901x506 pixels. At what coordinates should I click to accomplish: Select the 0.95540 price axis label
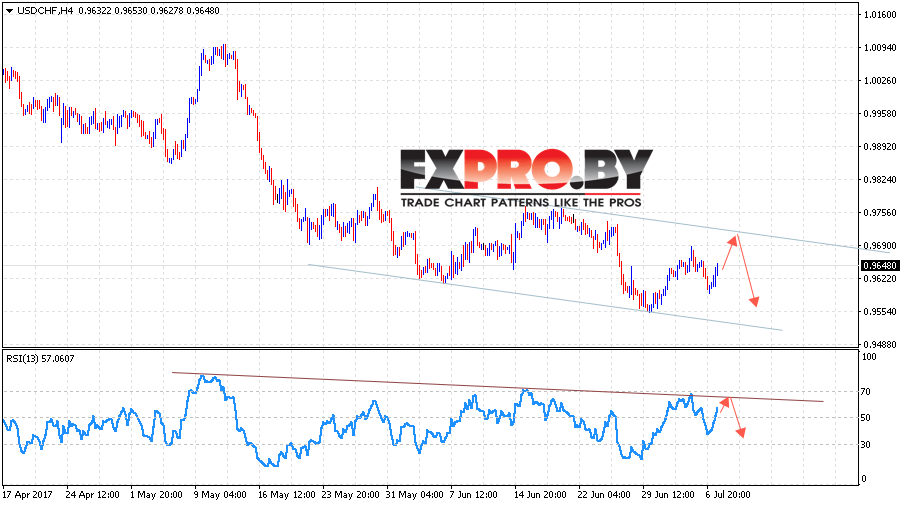click(880, 312)
